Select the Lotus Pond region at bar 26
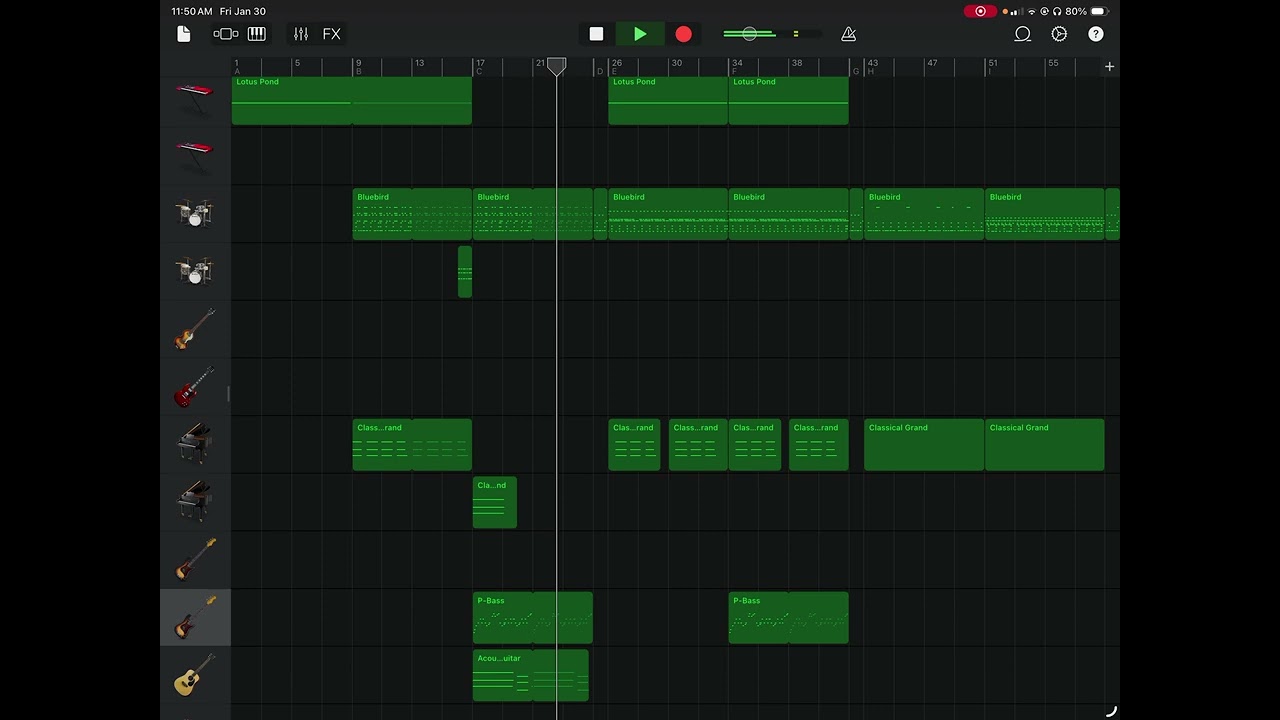This screenshot has width=1280, height=720. 668,100
